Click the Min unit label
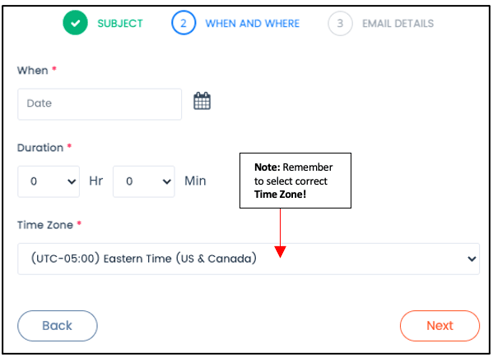Image resolution: width=493 pixels, height=362 pixels. [195, 181]
